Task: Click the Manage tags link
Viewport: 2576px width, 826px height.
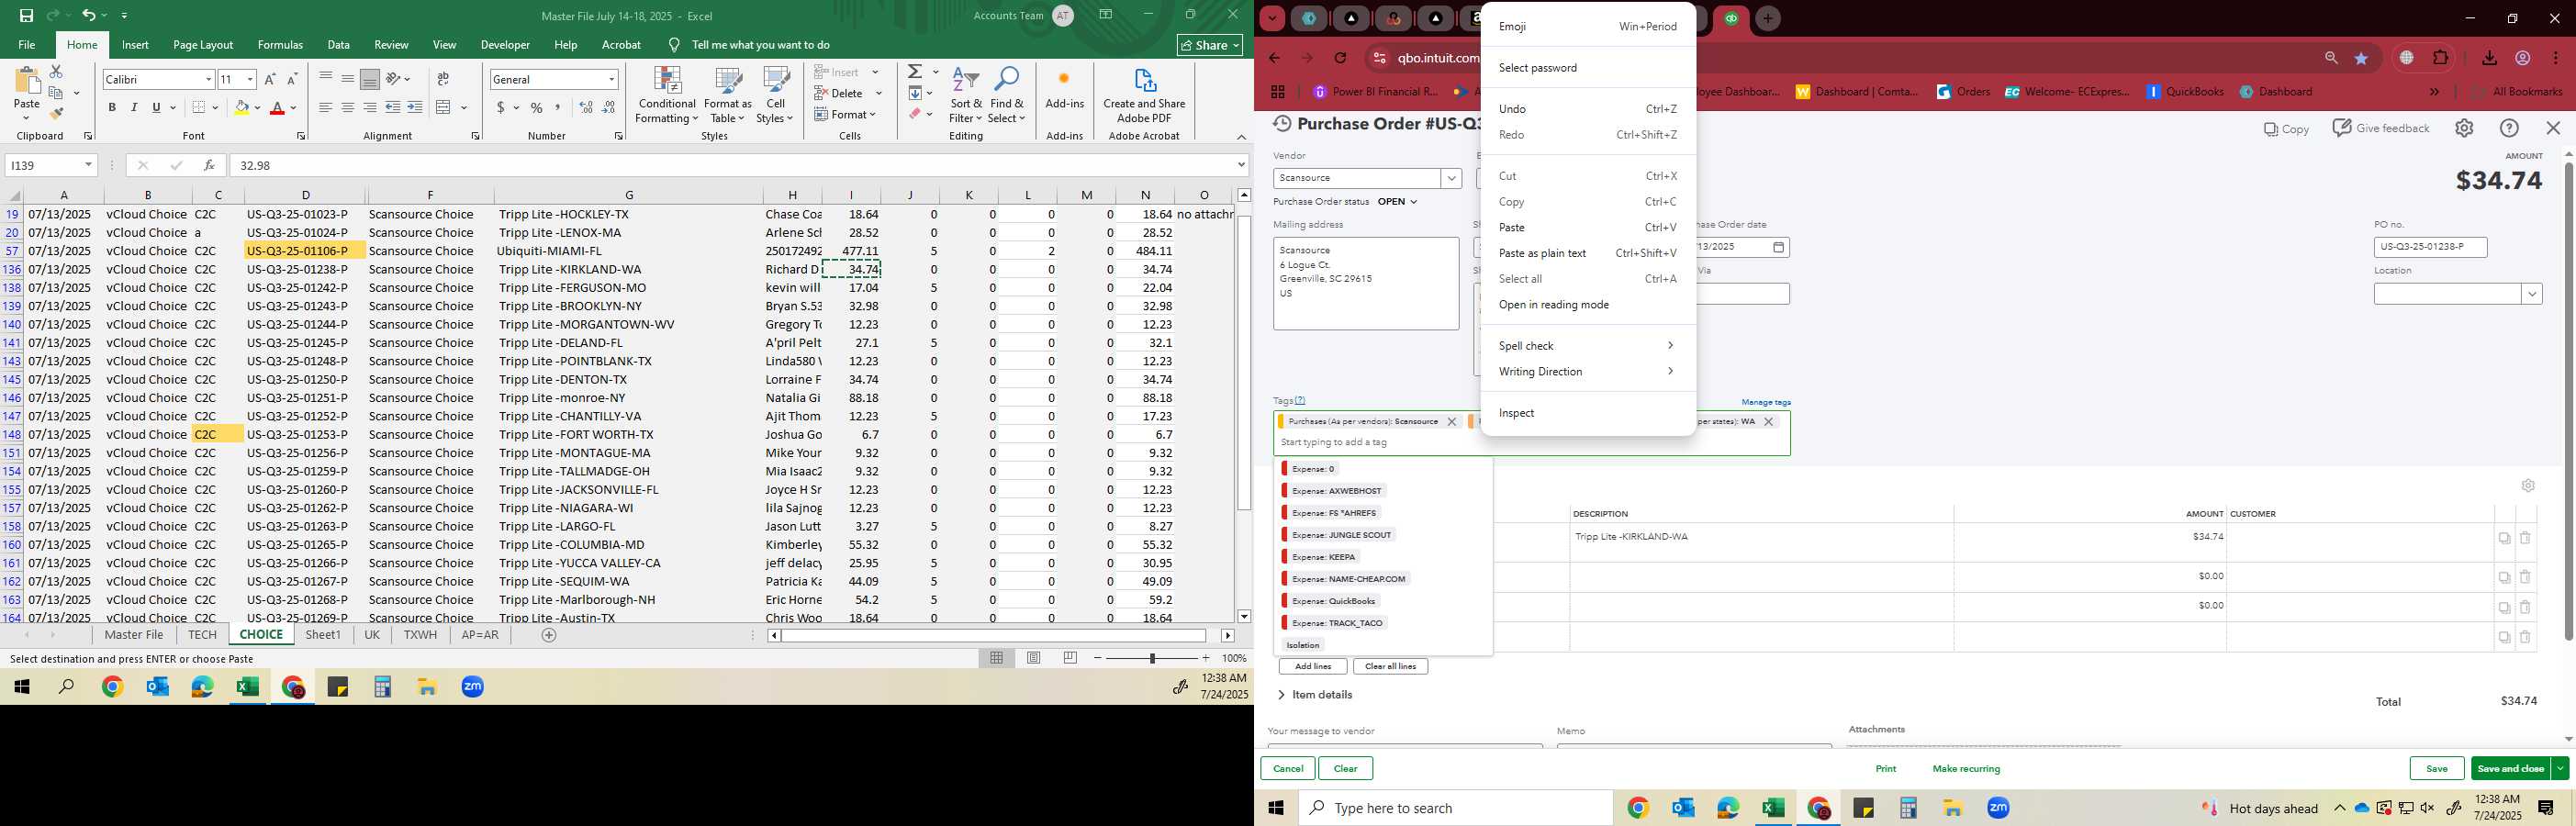Action: (1766, 402)
